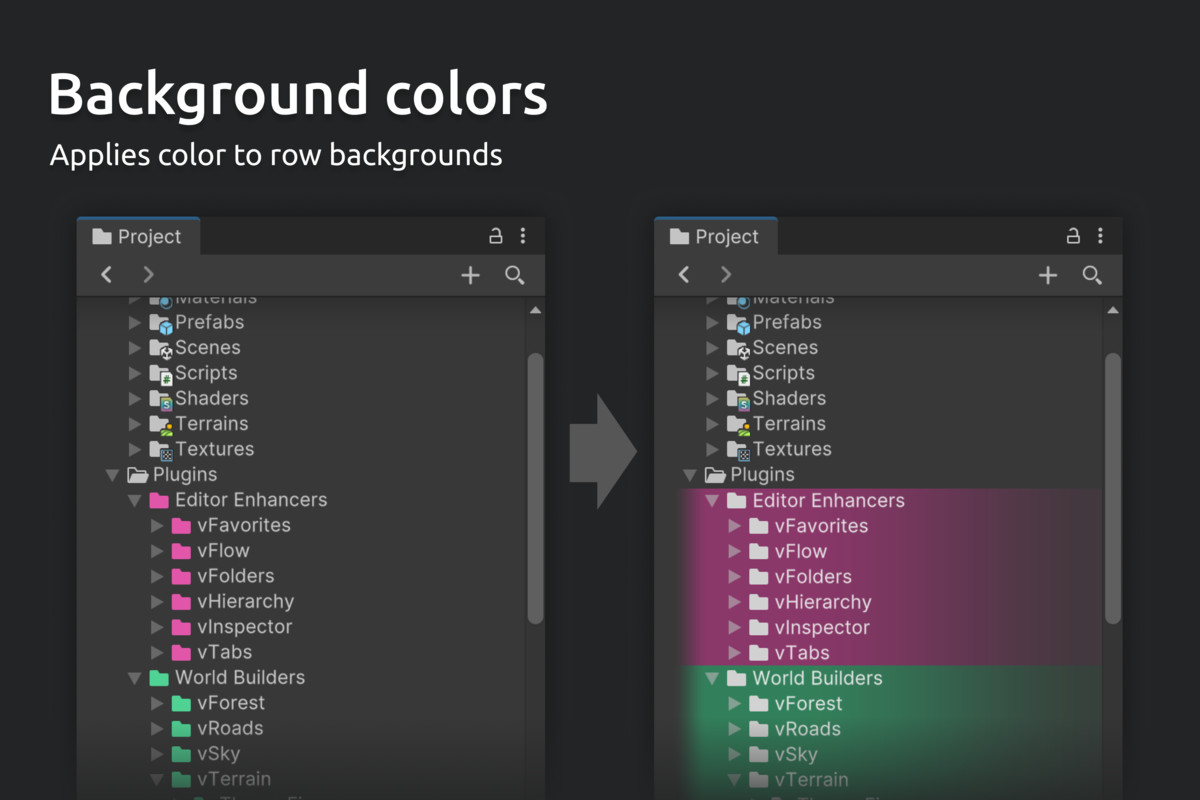Open the three-dot menu in left Project panel
This screenshot has height=800, width=1200.
point(523,236)
